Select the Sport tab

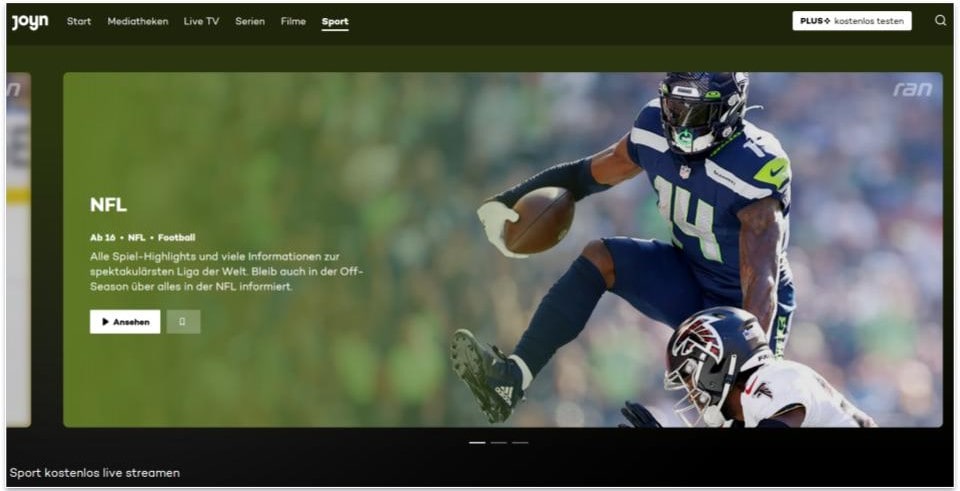coord(335,21)
